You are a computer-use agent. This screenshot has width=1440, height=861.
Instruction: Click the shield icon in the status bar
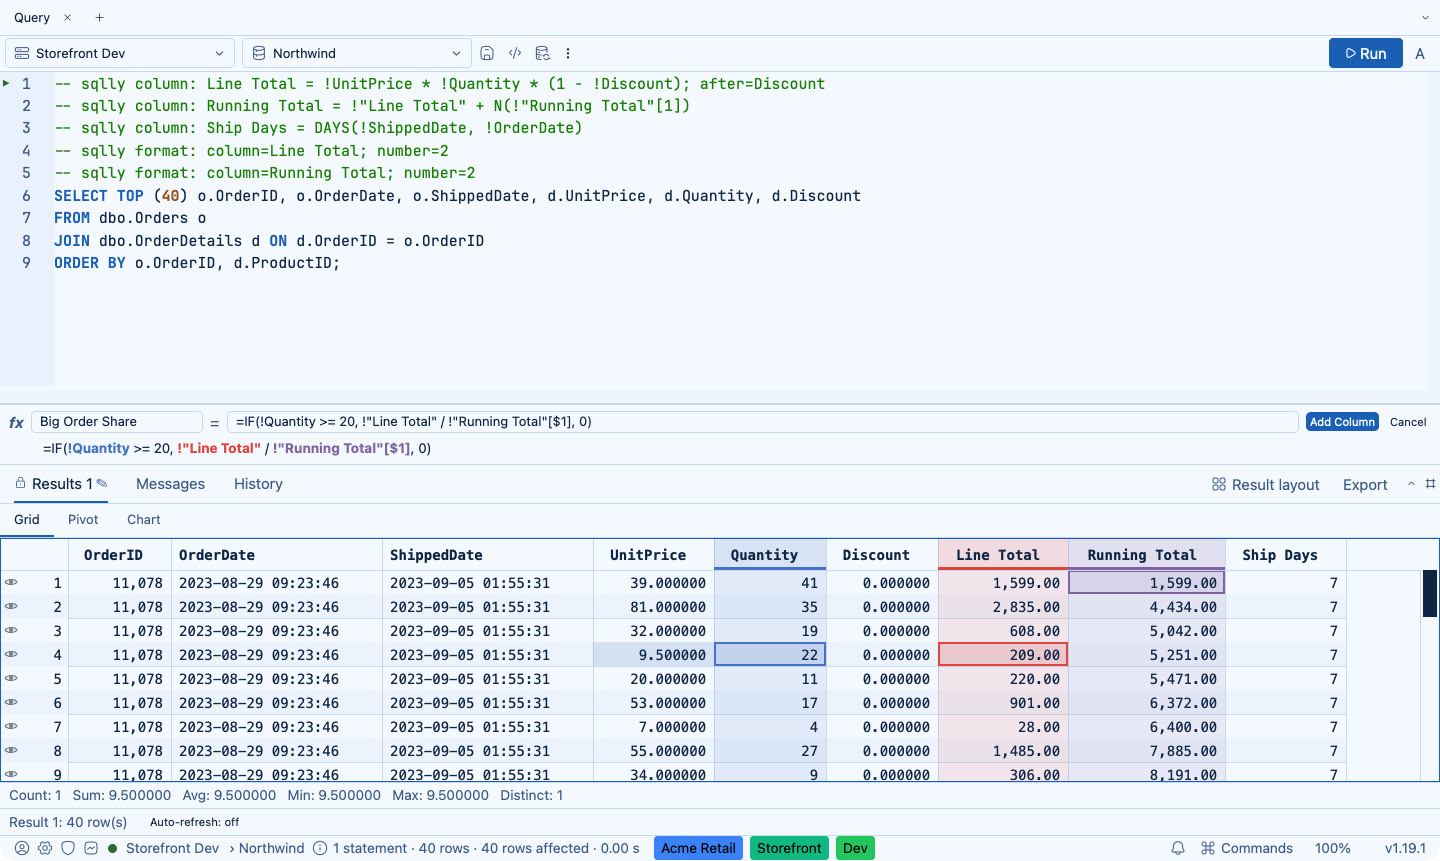click(x=68, y=848)
